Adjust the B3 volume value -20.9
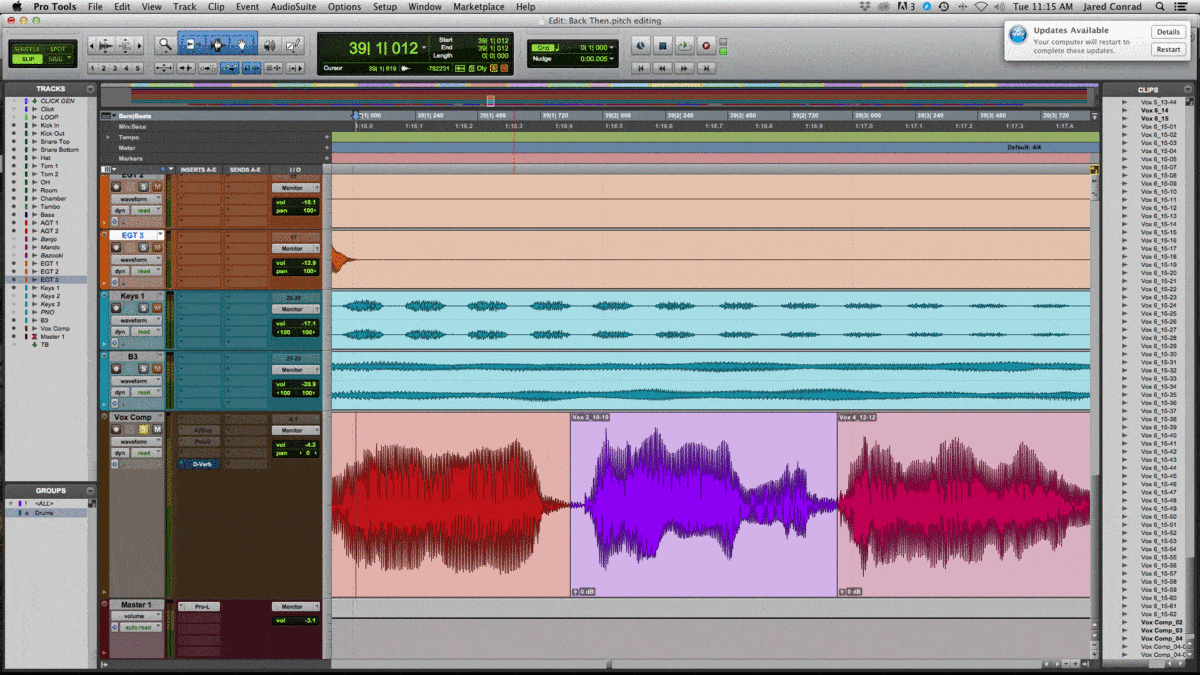 tap(309, 385)
